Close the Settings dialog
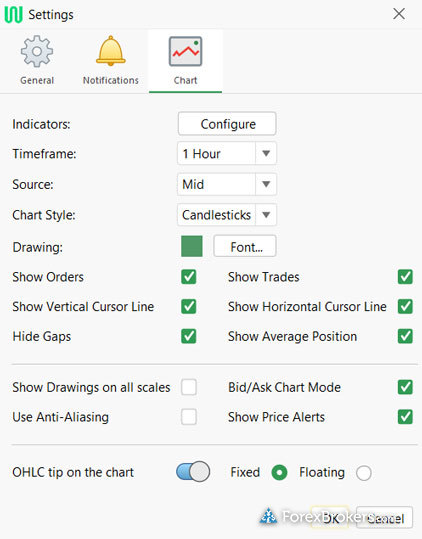422x539 pixels. (x=399, y=14)
